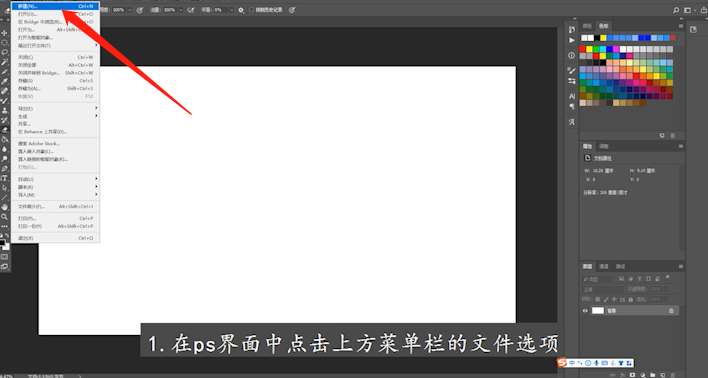The height and width of the screenshot is (378, 708).
Task: Toggle lock position in Layers panel
Action: pyautogui.click(x=614, y=299)
